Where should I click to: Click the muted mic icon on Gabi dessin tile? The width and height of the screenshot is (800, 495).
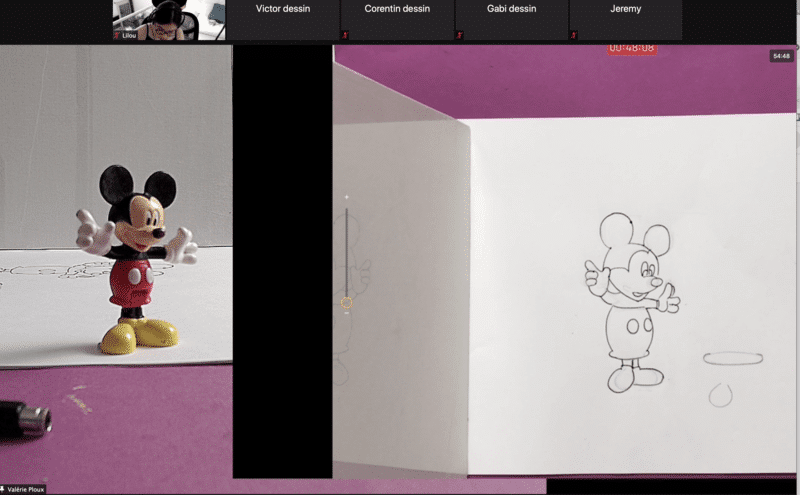[459, 35]
